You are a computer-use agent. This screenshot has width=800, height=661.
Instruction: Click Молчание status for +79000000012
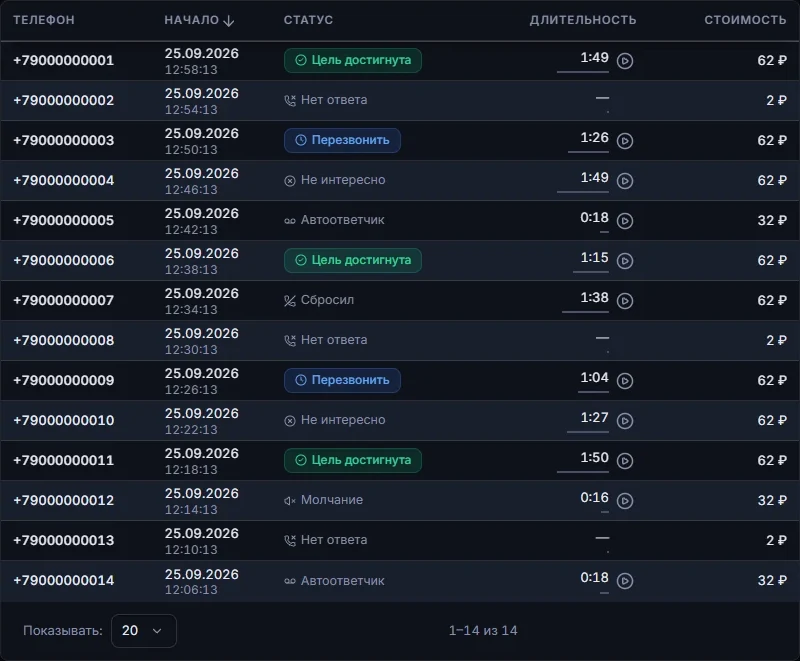(x=323, y=500)
